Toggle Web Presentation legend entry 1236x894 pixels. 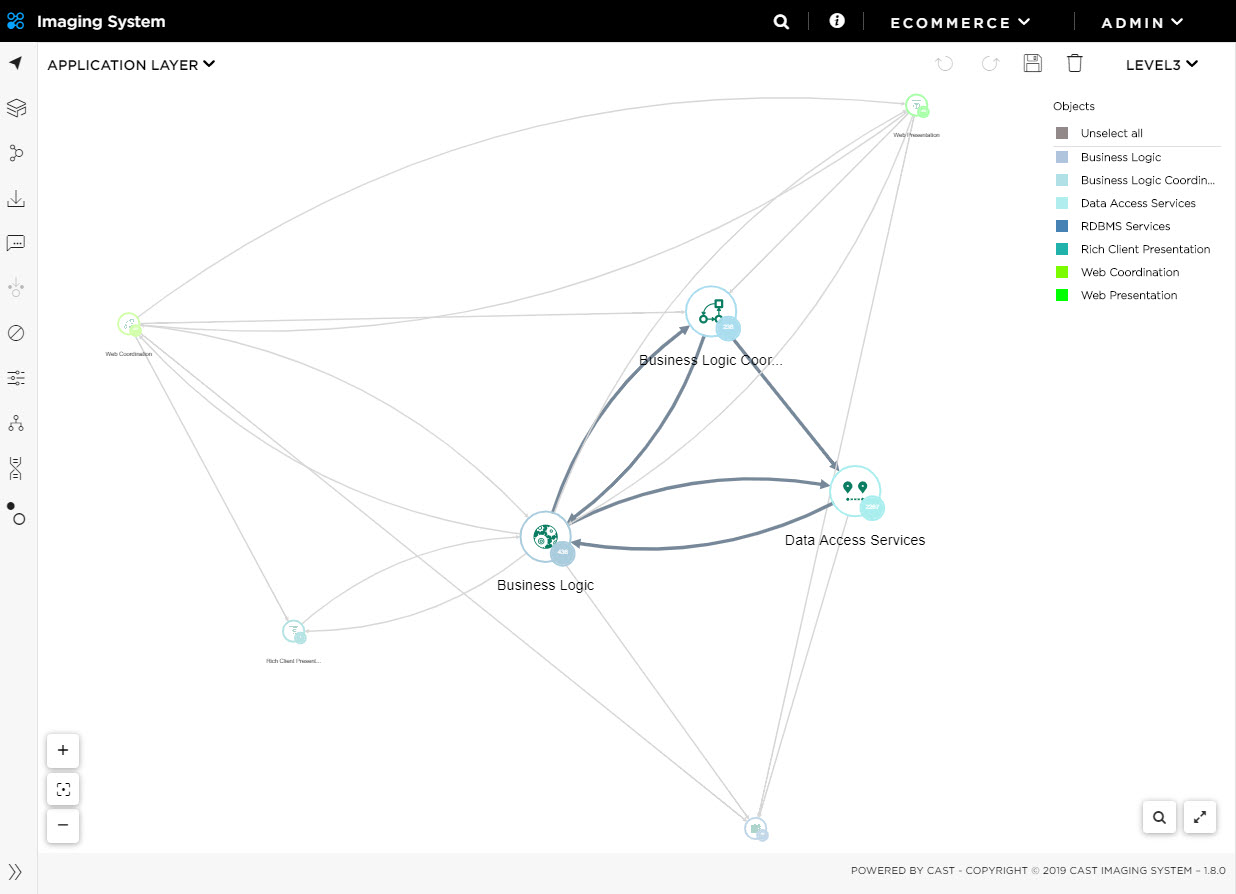coord(1128,295)
